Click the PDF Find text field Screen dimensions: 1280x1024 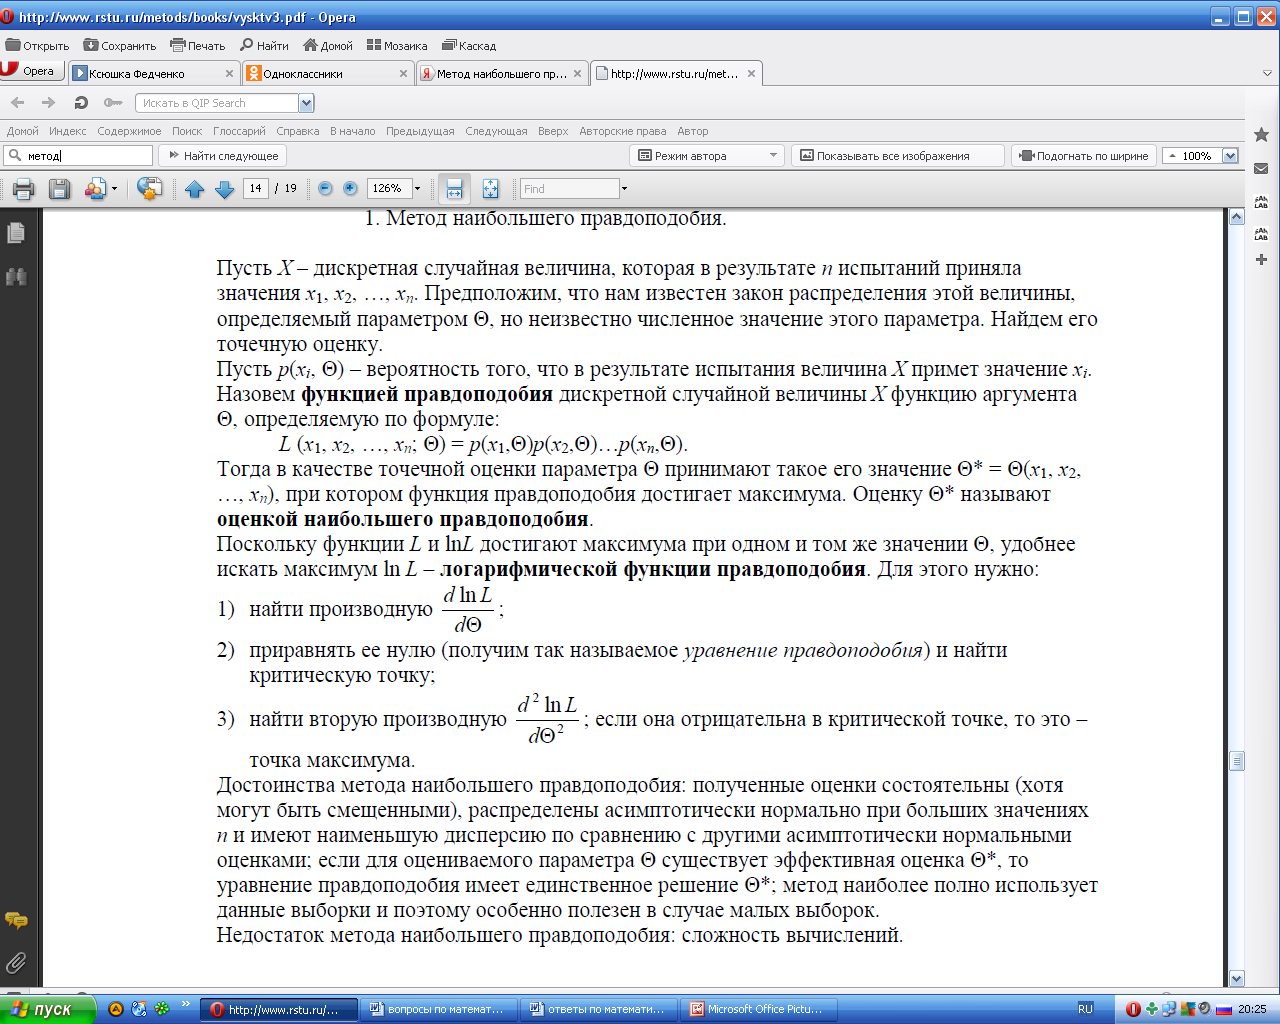[570, 188]
